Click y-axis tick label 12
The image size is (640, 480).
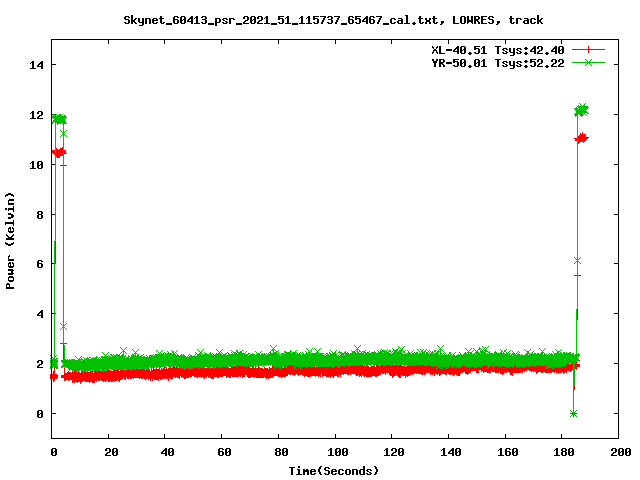point(36,115)
